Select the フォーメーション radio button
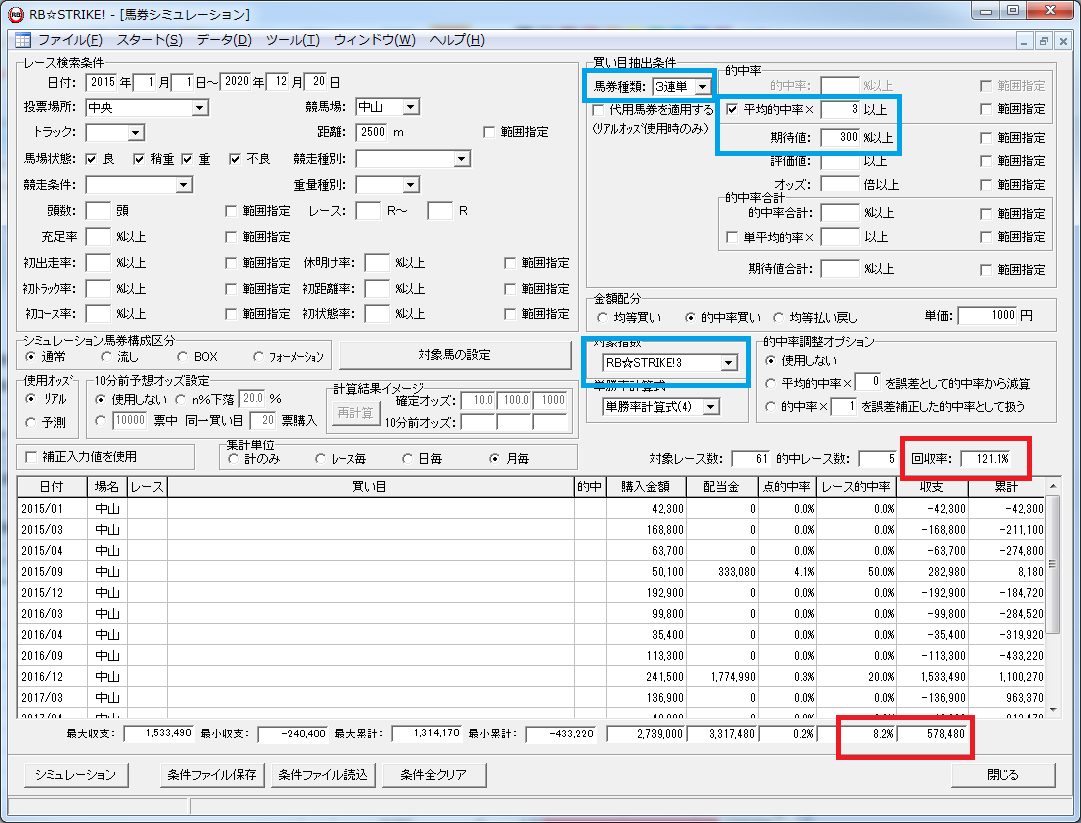Screen dimensions: 1081x823 pos(259,356)
